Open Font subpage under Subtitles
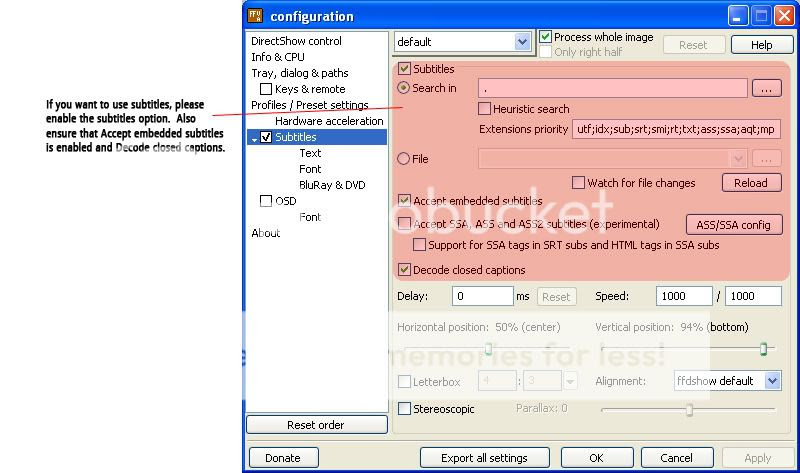800x473 pixels. pos(310,169)
